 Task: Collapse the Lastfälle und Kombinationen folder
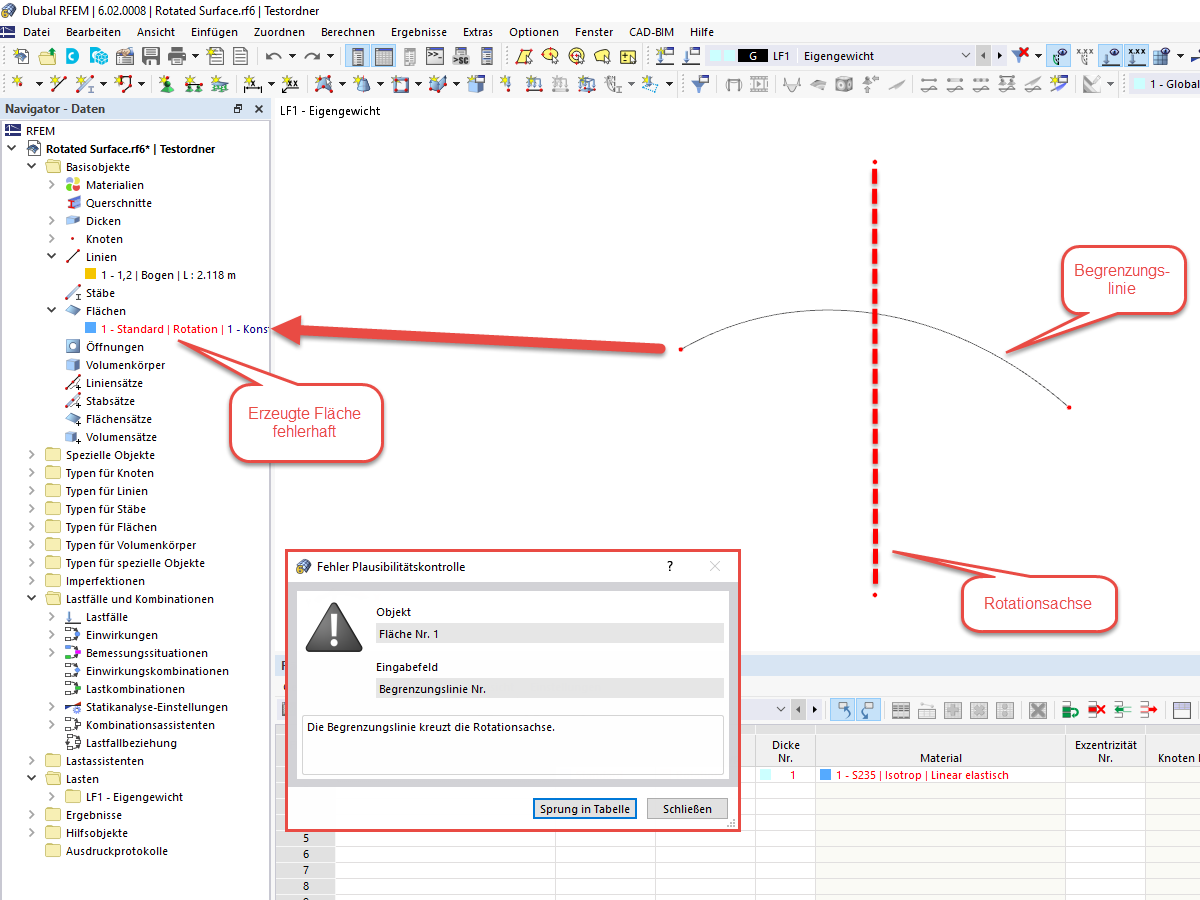[x=31, y=598]
